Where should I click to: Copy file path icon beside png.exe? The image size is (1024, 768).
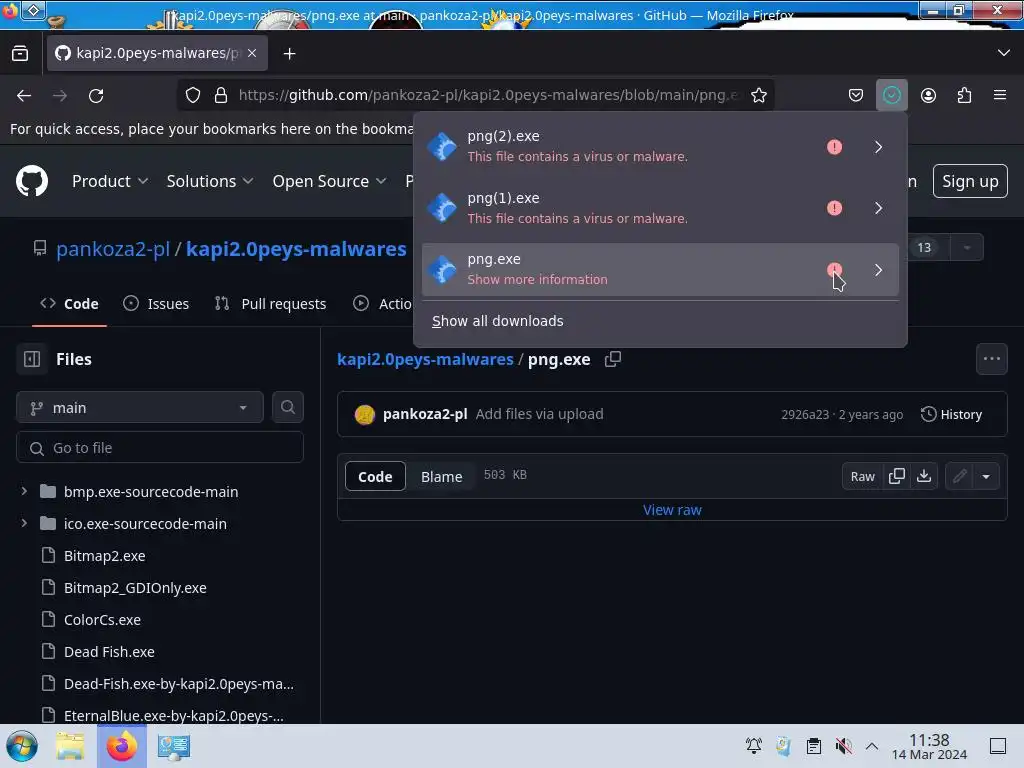[x=613, y=359]
